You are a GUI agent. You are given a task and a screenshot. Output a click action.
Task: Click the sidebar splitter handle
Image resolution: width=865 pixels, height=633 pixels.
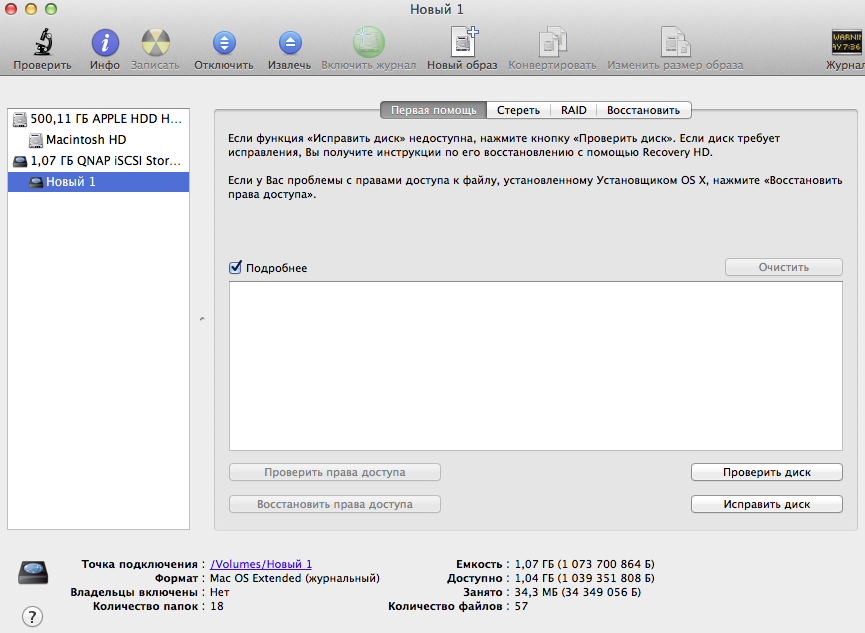coord(202,319)
